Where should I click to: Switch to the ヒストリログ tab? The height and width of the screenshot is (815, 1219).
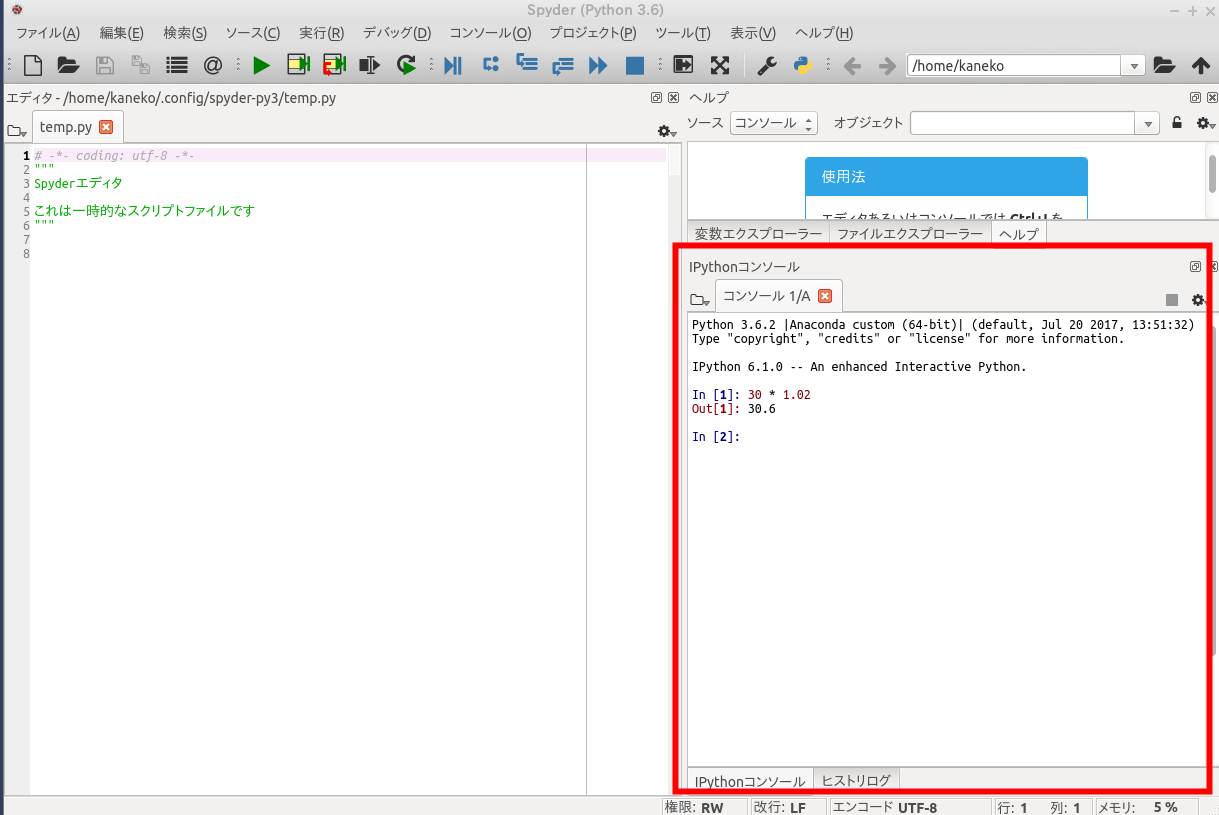pos(856,781)
